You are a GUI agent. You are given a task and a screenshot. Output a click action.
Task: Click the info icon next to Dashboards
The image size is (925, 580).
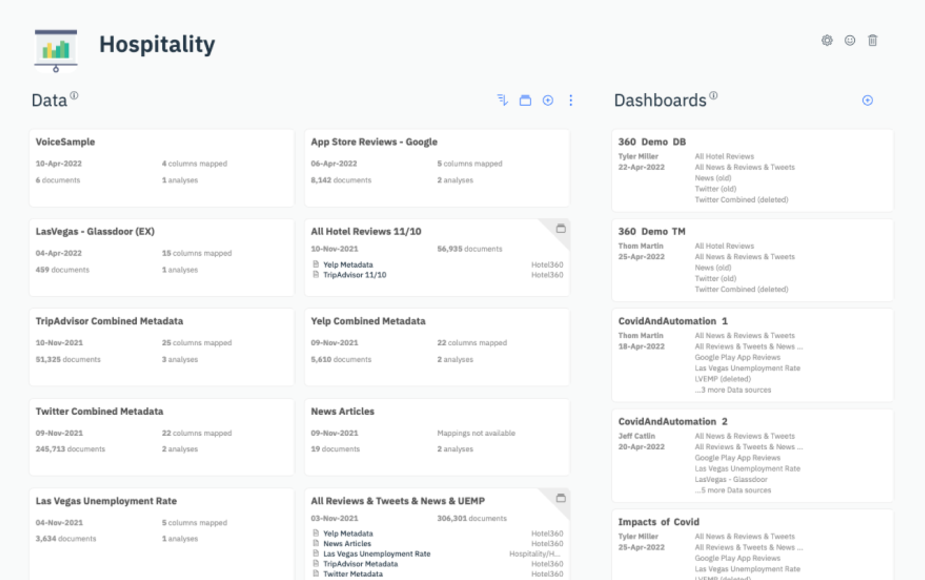pyautogui.click(x=713, y=95)
